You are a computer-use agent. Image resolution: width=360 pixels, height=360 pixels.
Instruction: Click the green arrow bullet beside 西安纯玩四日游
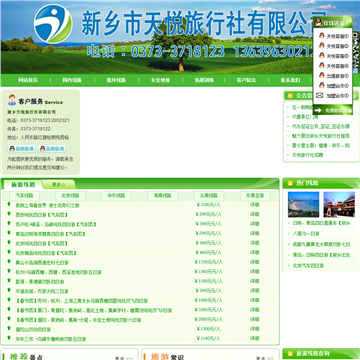[x=9, y=214]
